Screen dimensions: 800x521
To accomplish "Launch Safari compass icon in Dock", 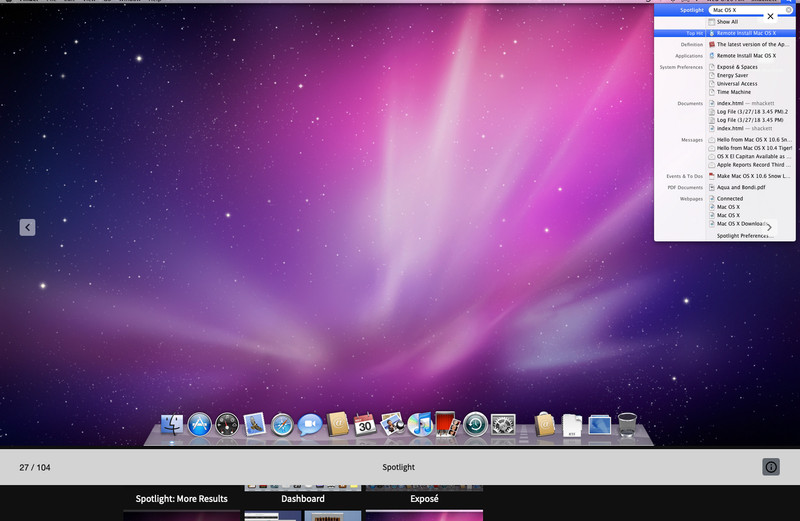I will click(x=282, y=425).
